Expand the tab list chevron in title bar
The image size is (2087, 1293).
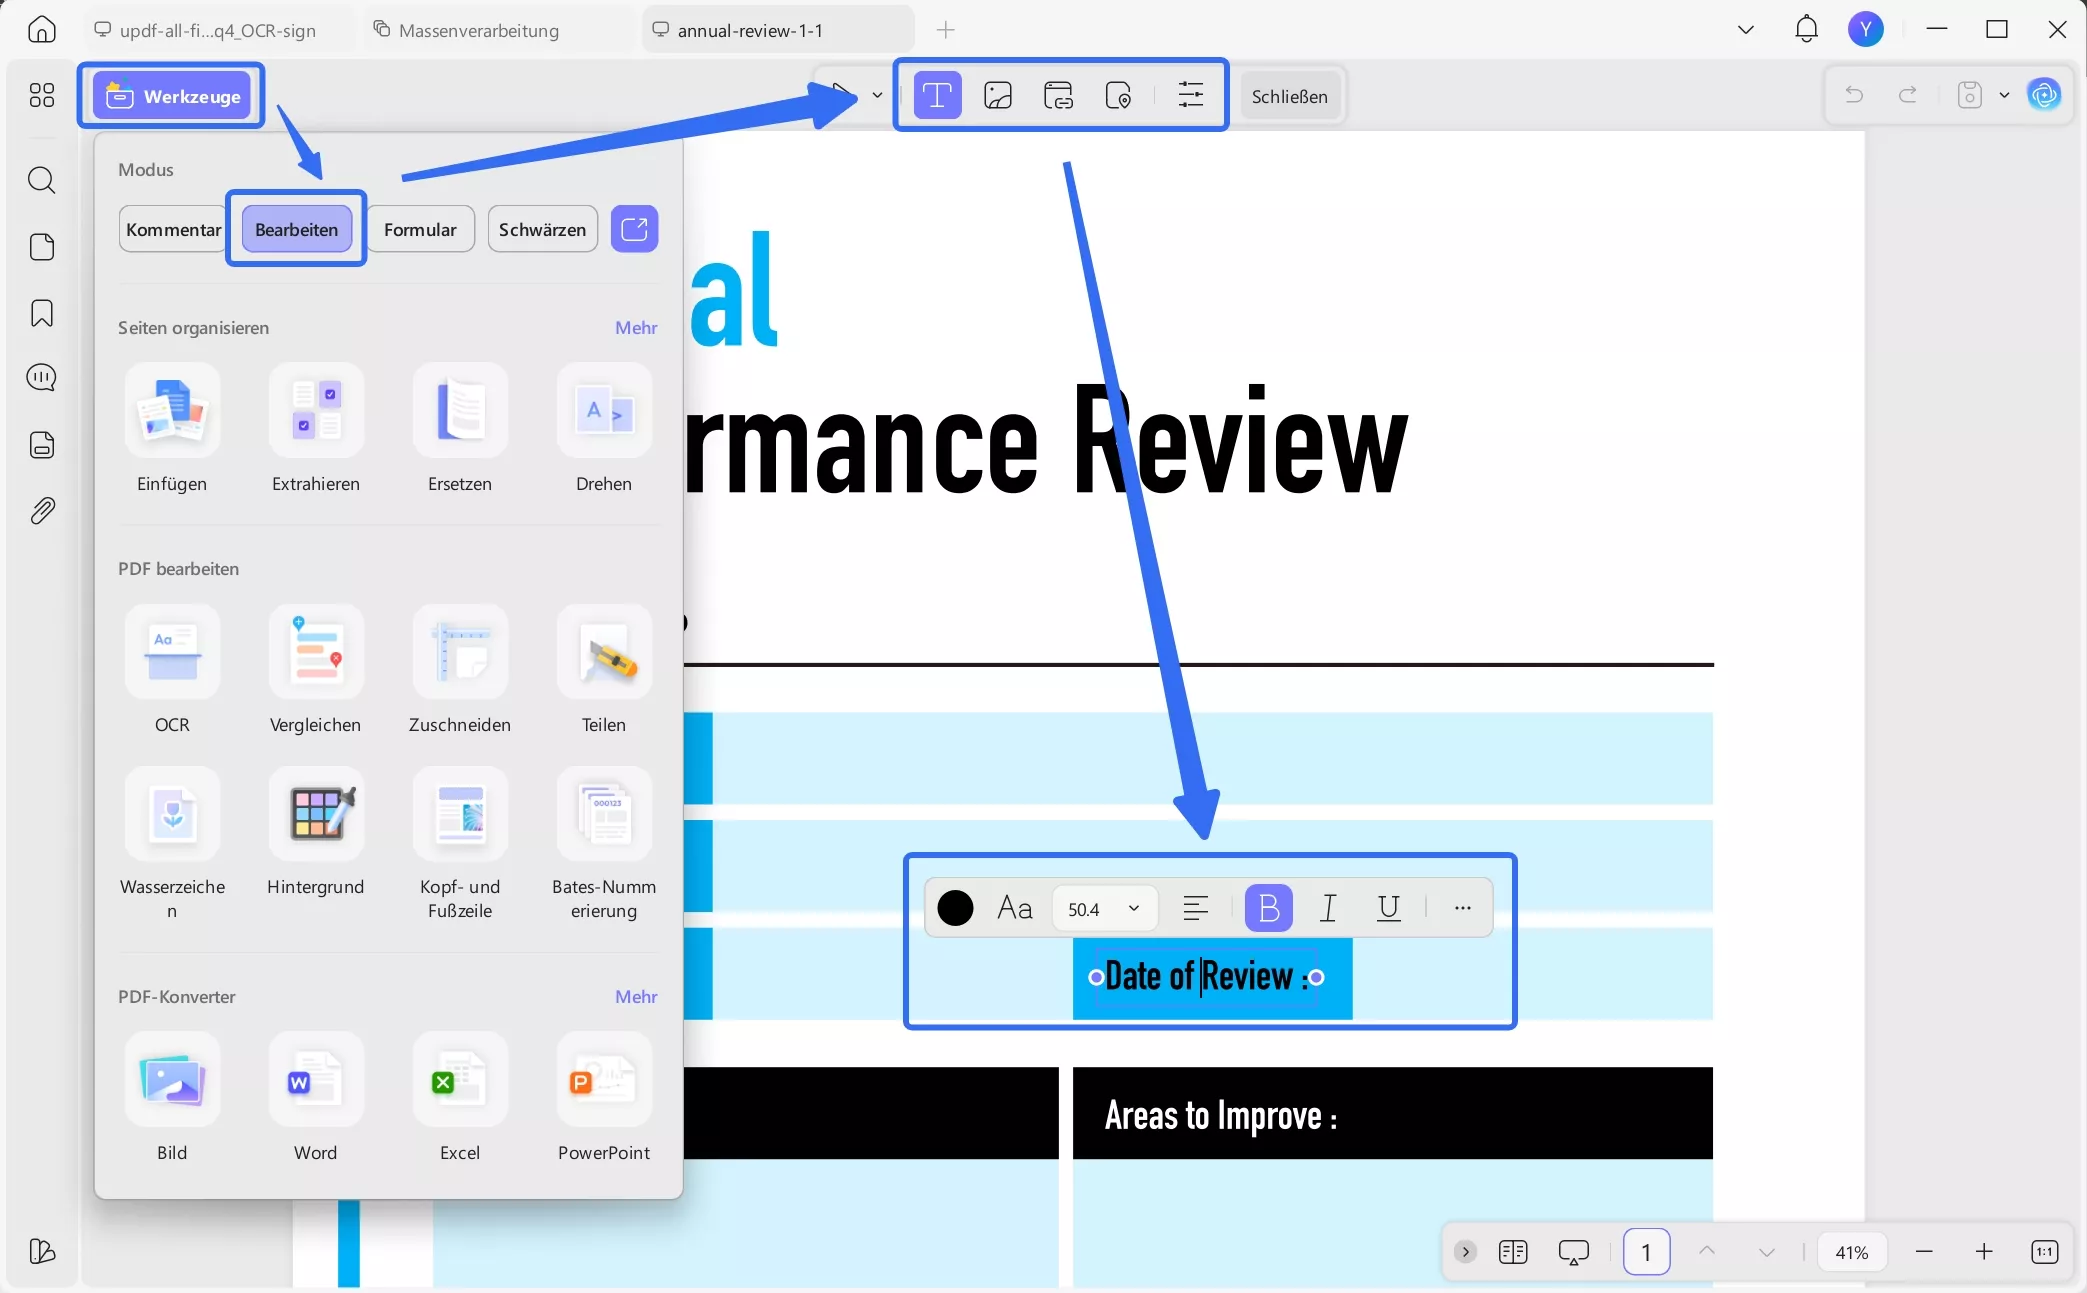[x=1746, y=30]
